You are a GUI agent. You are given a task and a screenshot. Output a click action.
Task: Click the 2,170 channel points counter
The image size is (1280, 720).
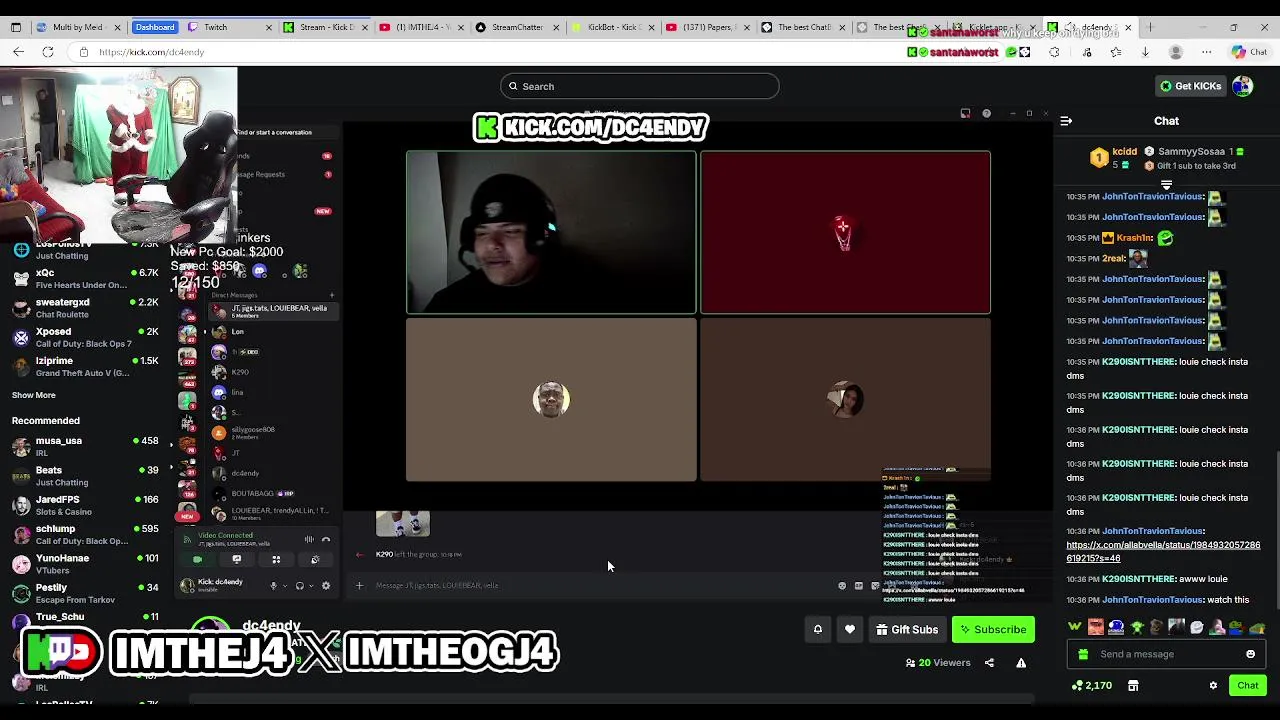(x=1091, y=686)
